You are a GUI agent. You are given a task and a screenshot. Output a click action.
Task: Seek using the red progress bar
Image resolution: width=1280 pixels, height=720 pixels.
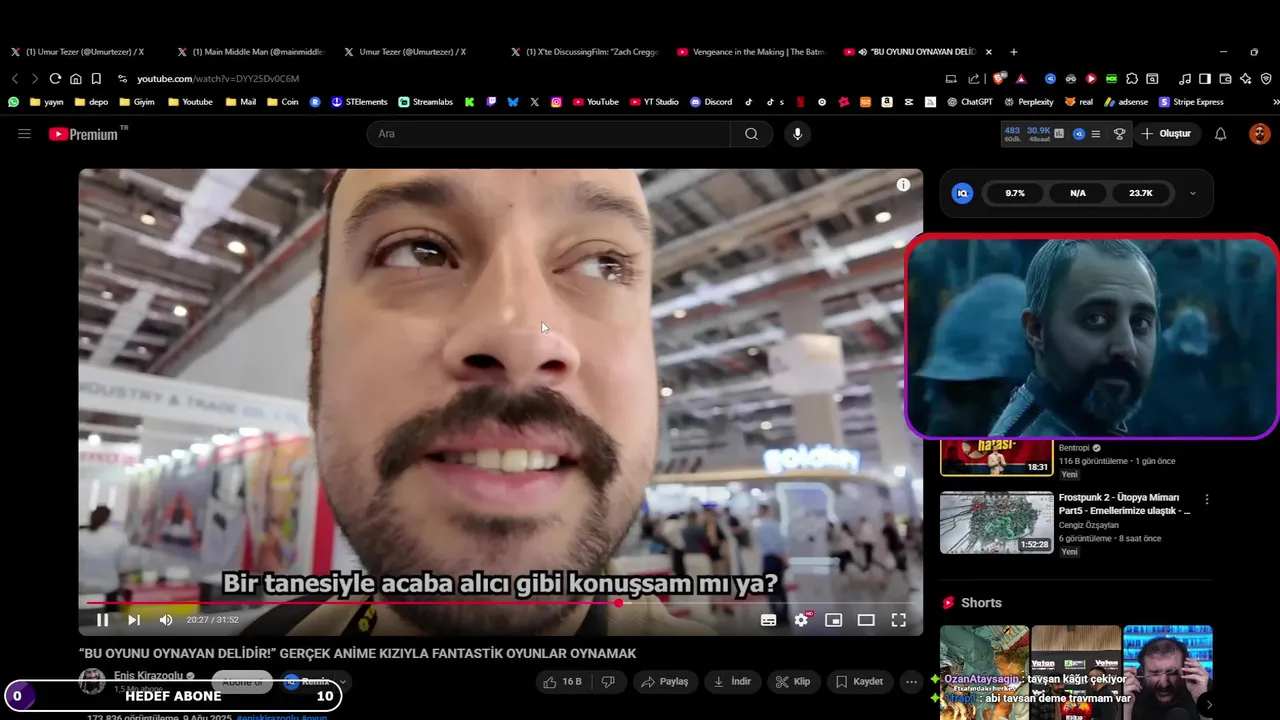[500, 603]
